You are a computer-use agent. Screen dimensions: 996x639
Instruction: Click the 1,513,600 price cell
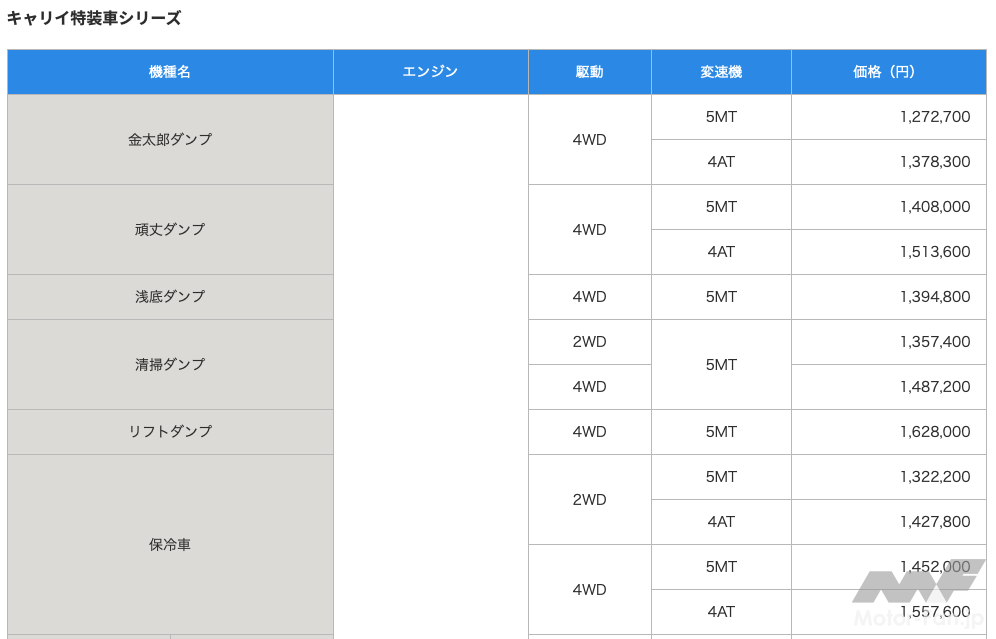pyautogui.click(x=934, y=252)
